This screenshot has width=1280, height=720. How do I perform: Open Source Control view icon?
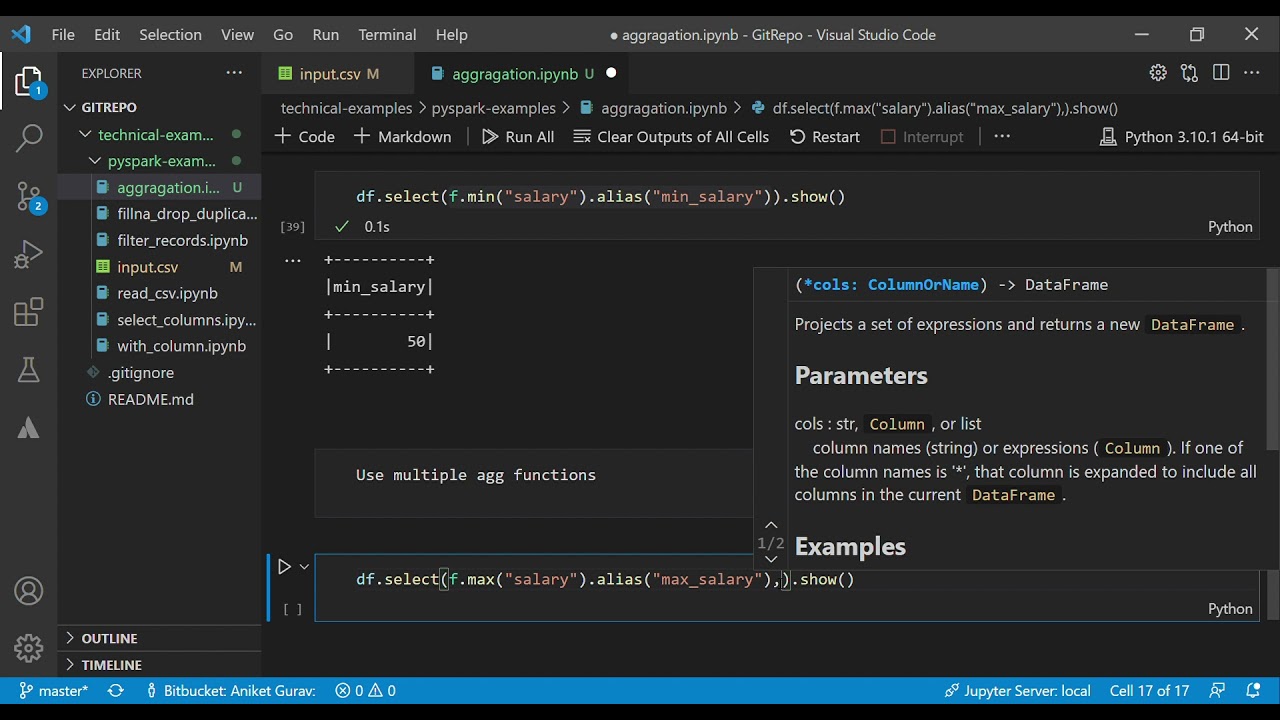[29, 196]
